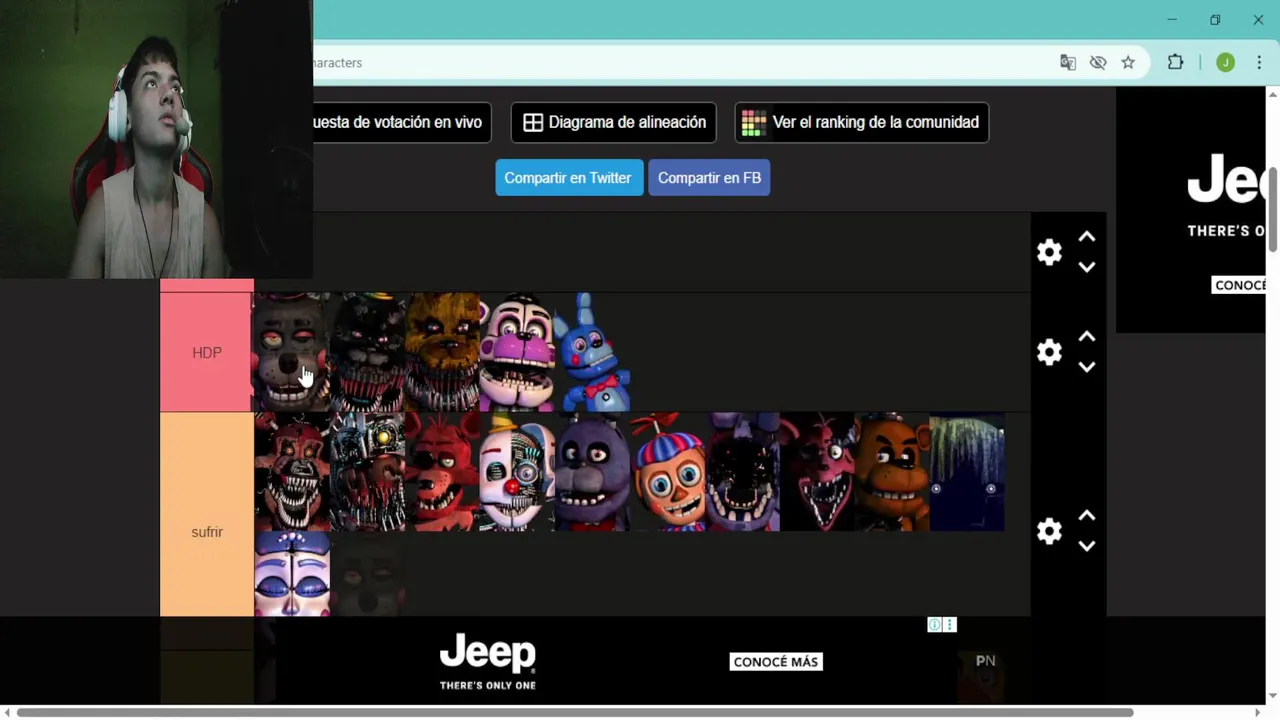
Task: Select red Foxy thumbnail in sufrir tier
Action: point(442,472)
